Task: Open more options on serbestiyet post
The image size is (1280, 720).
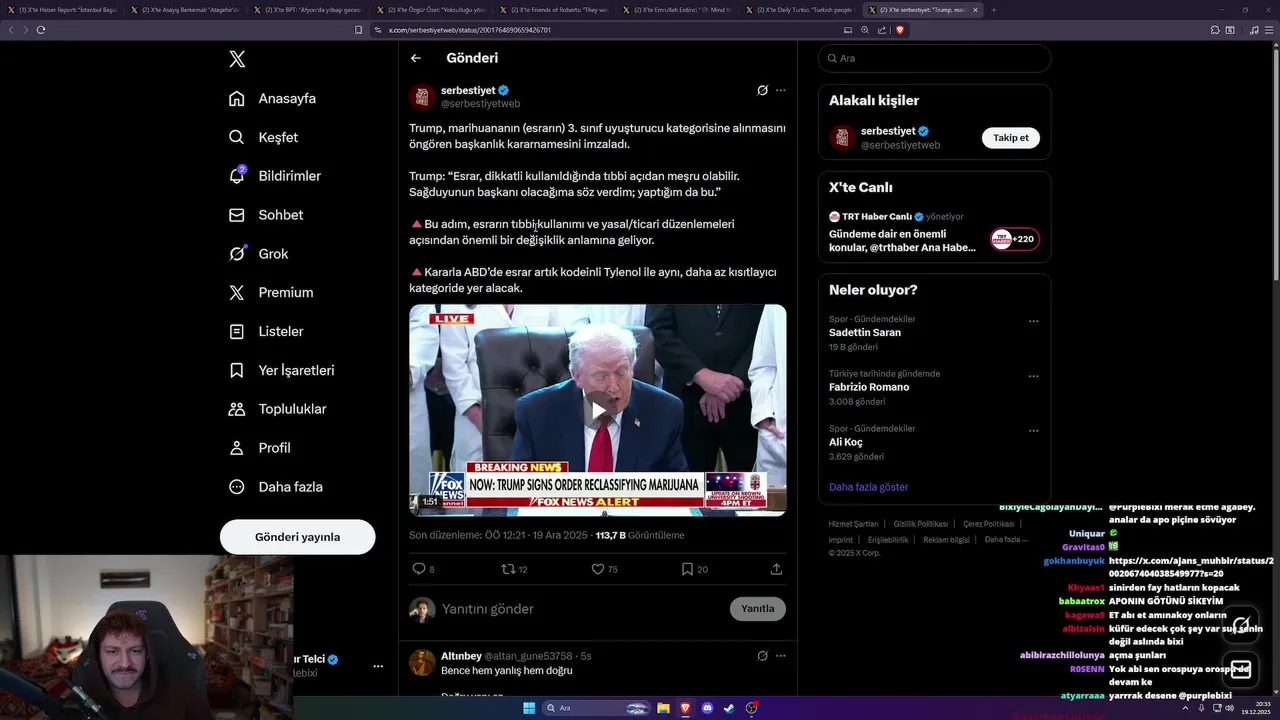Action: [x=781, y=90]
